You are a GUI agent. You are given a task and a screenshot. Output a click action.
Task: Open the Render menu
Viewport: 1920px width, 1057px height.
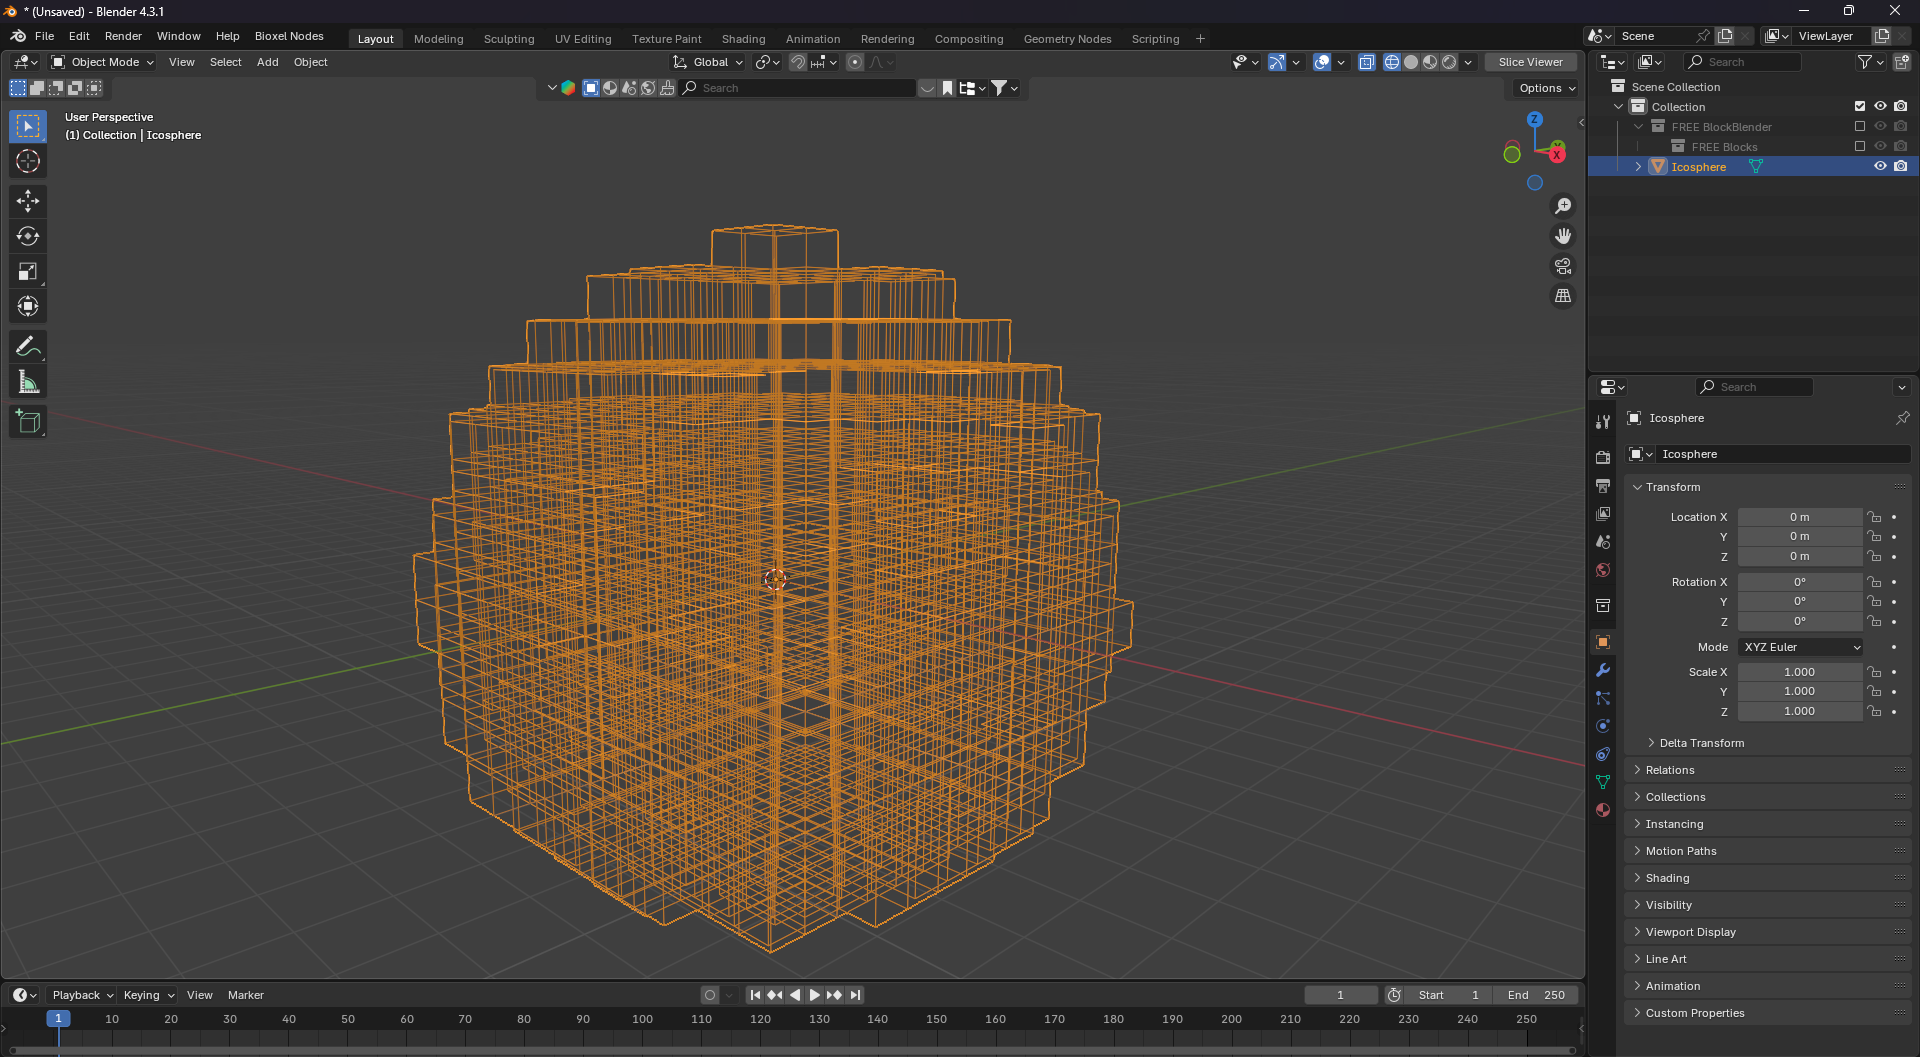(x=123, y=36)
